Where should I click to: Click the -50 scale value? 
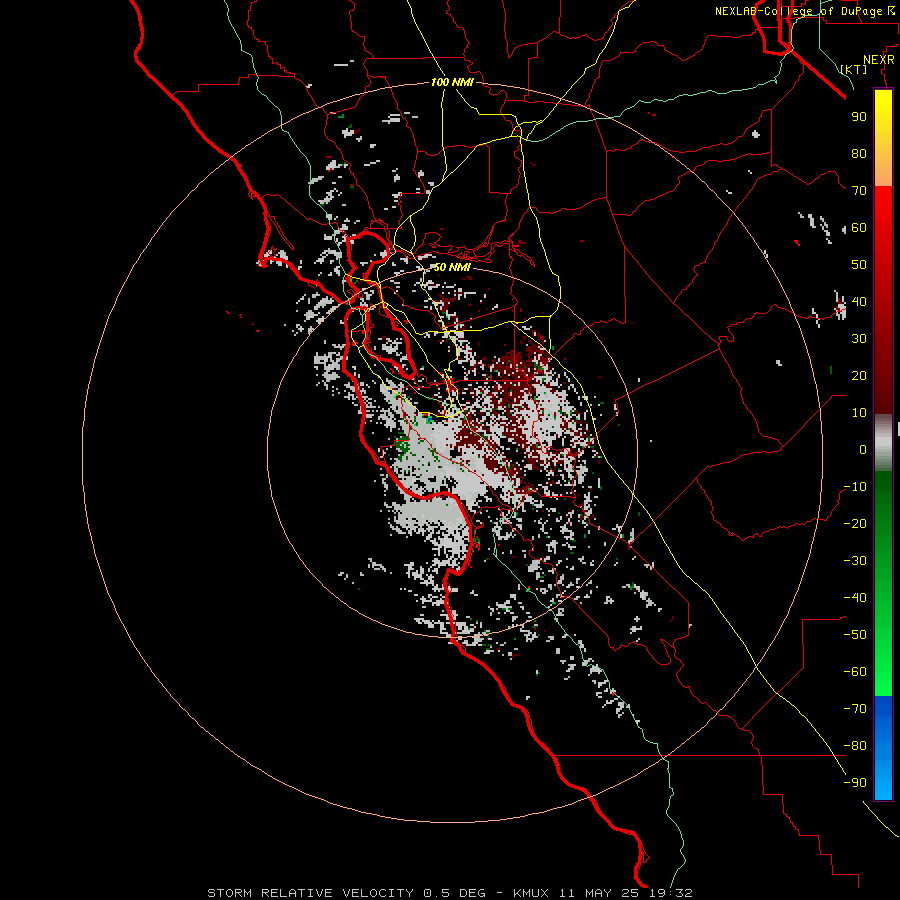[855, 635]
